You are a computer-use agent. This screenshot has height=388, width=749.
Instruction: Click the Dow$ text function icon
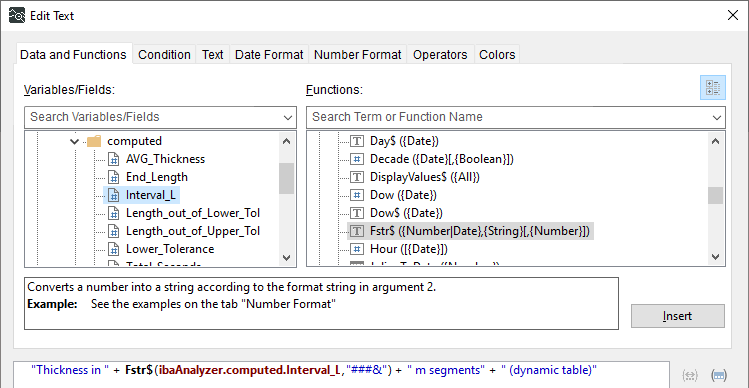pyautogui.click(x=357, y=213)
